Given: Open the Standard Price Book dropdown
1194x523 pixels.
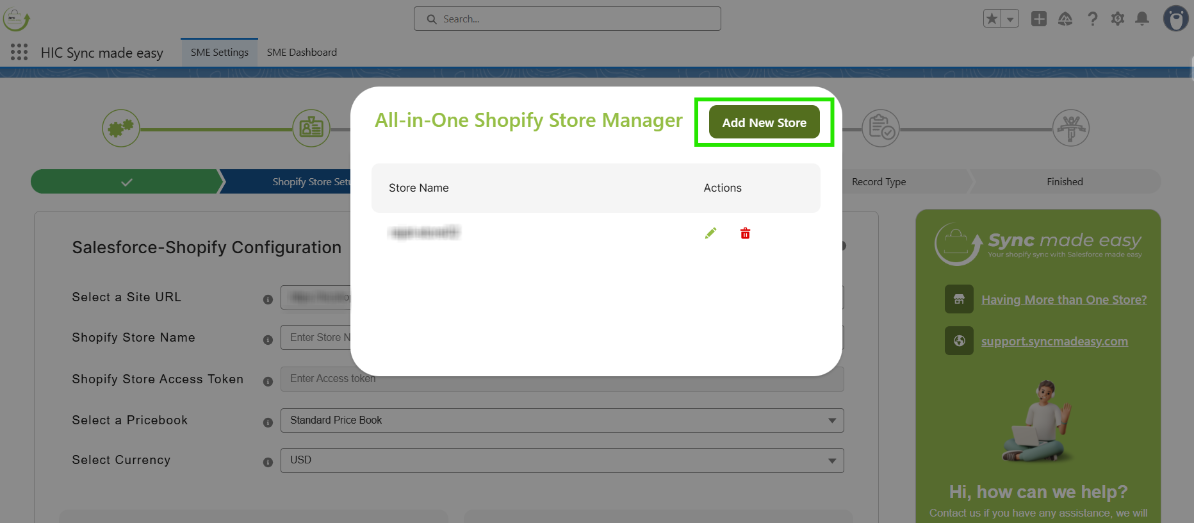Looking at the screenshot, I should click(x=562, y=419).
